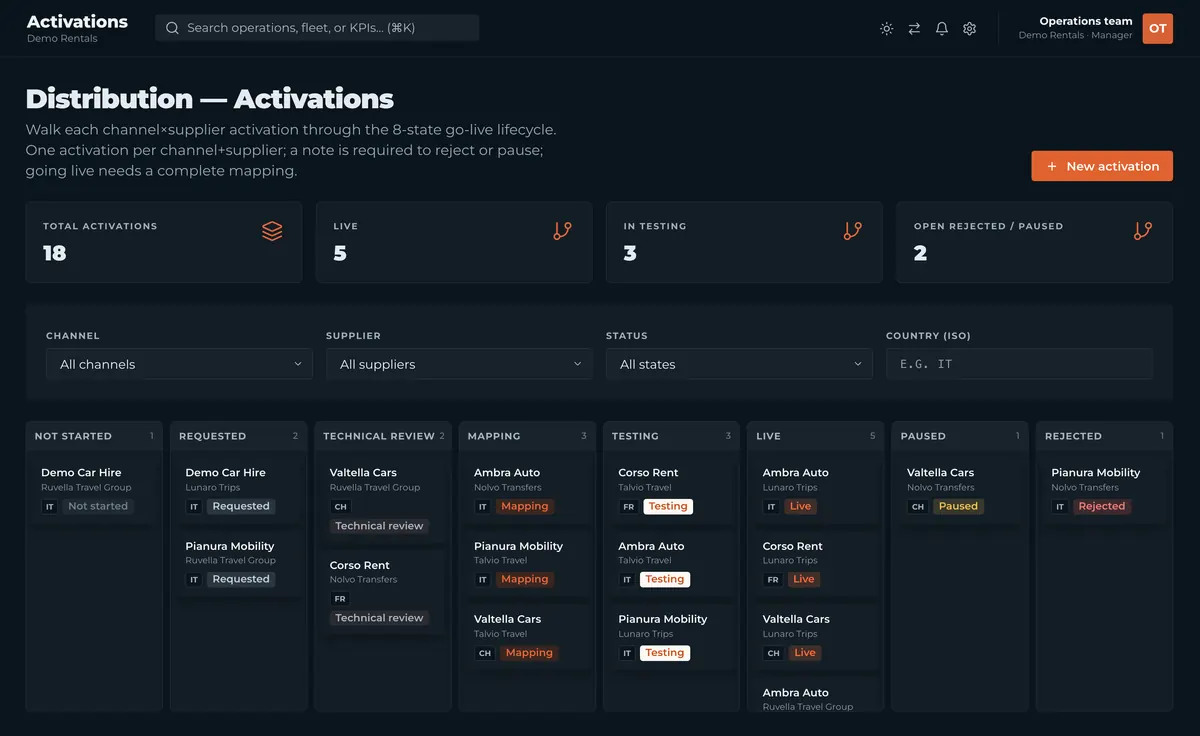Viewport: 1200px width, 736px height.
Task: Open Pianura Mobility card in Testing column
Action: coord(671,636)
